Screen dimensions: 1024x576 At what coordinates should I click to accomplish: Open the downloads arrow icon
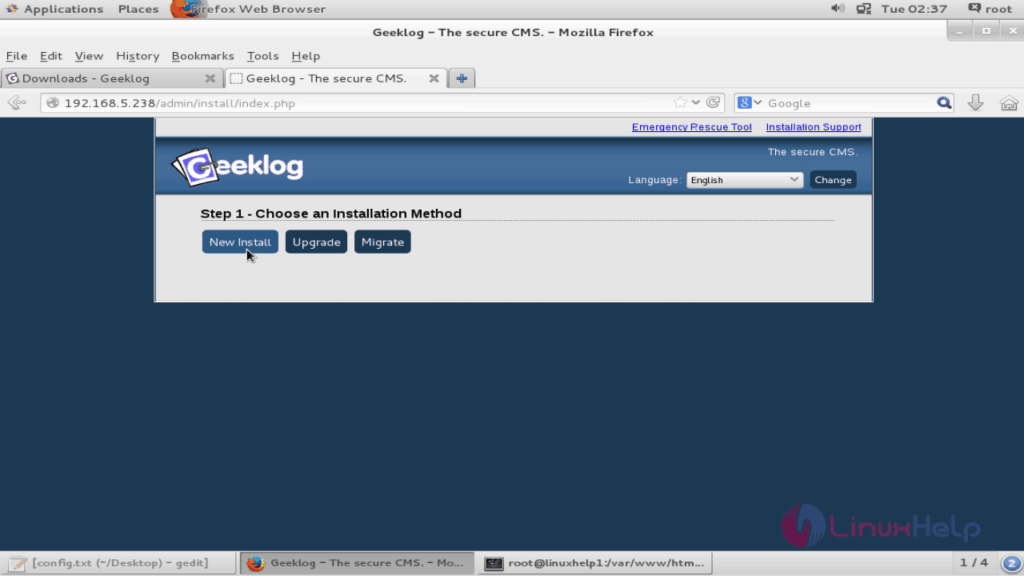tap(975, 103)
